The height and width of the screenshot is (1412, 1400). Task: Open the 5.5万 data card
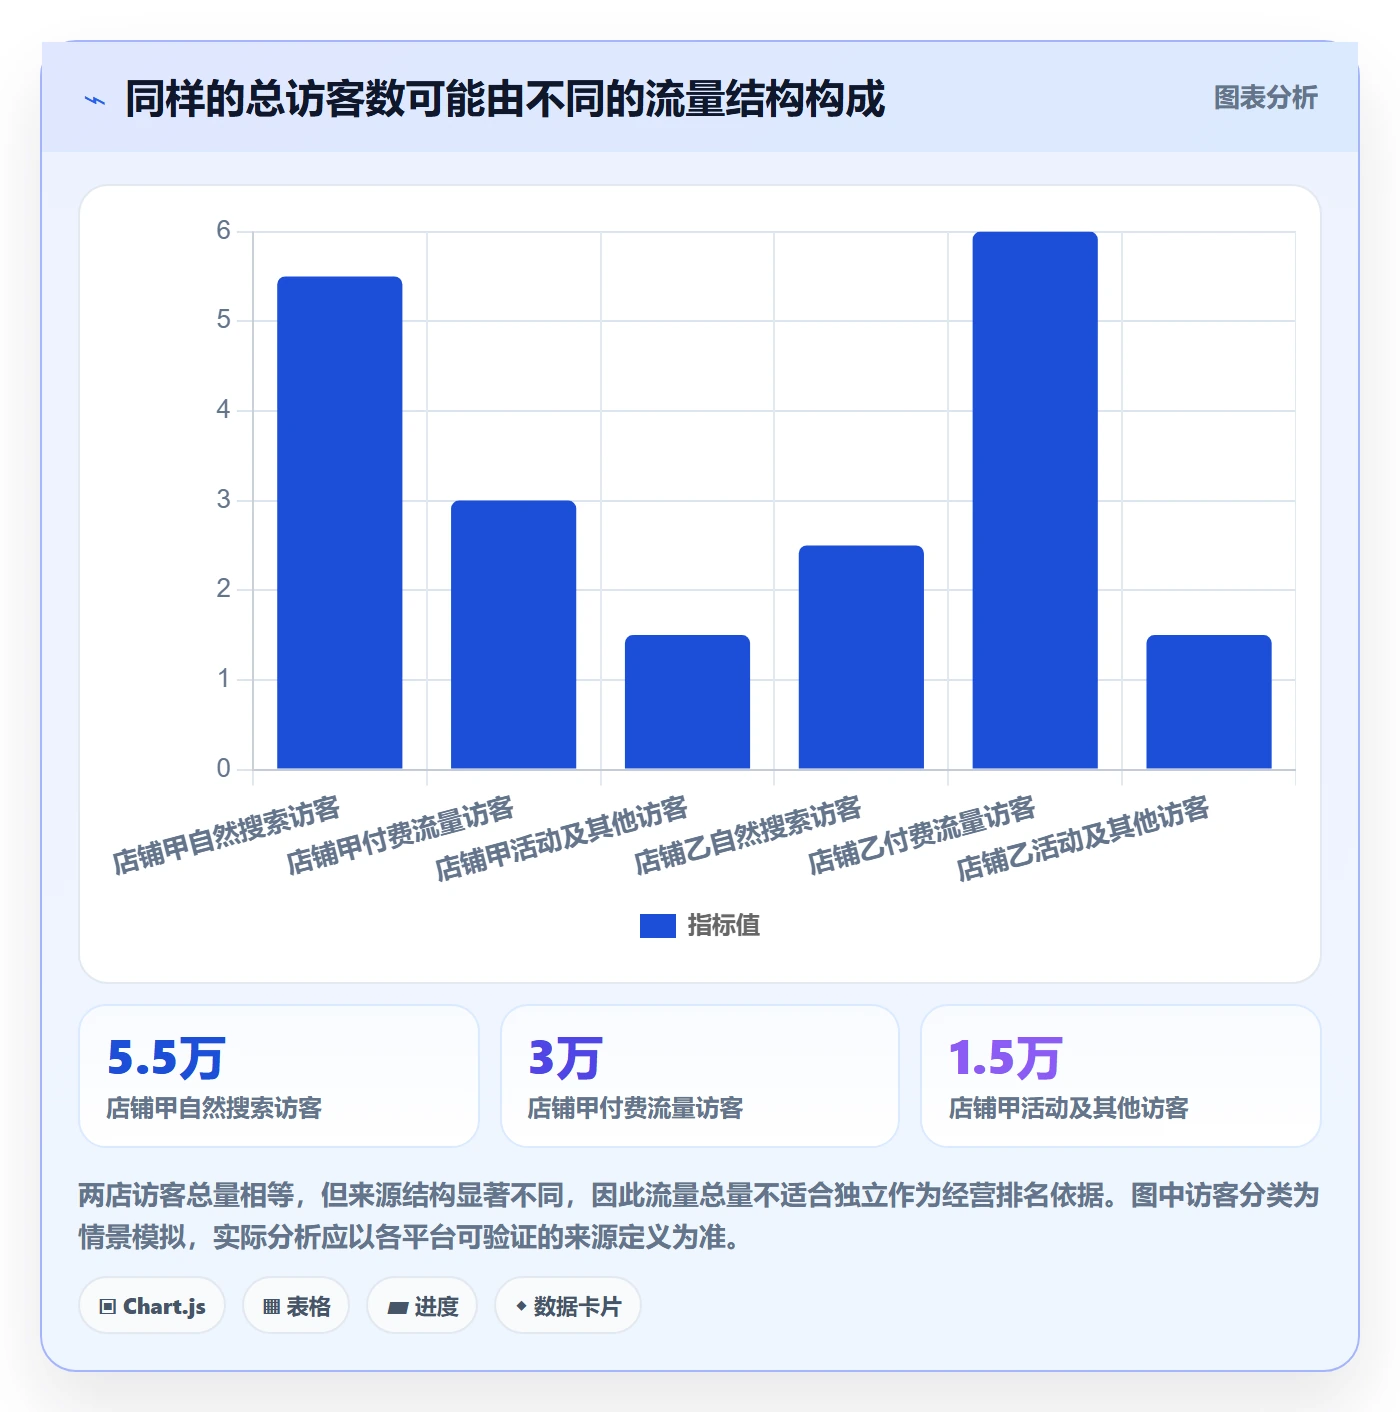pos(279,1076)
